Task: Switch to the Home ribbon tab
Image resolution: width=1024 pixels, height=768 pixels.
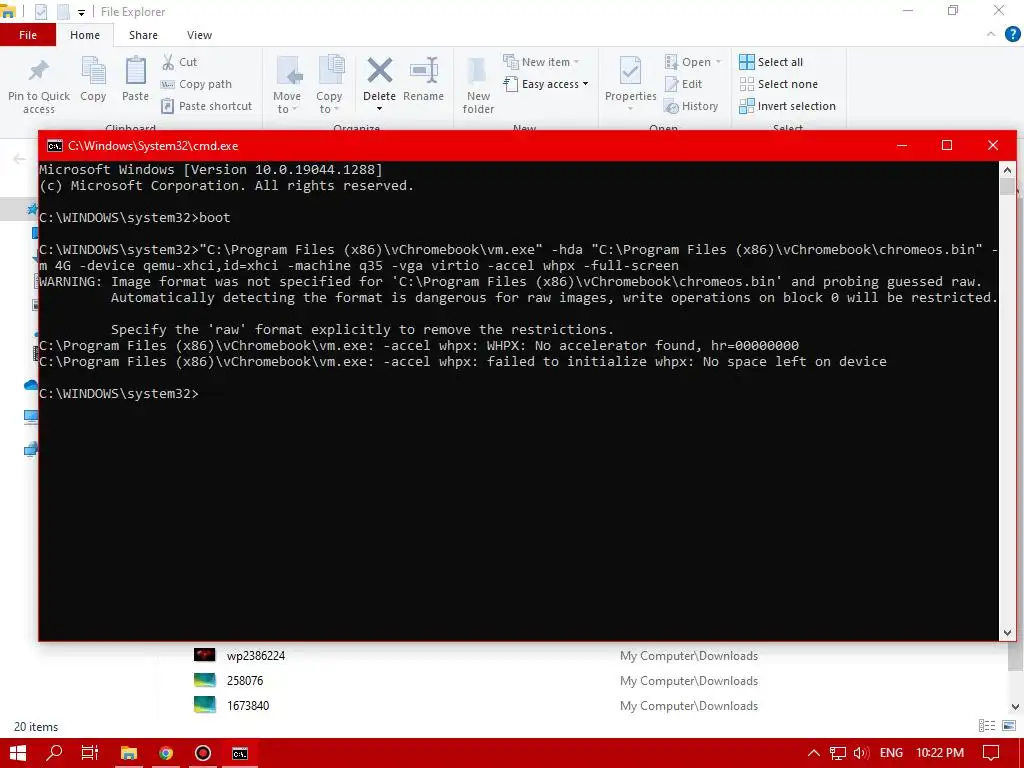Action: pos(85,35)
